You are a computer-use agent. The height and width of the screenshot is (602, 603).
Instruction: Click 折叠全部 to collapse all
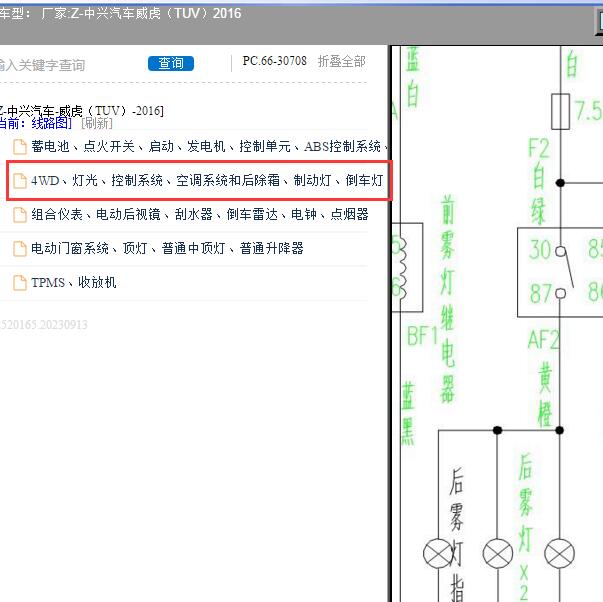pos(341,61)
